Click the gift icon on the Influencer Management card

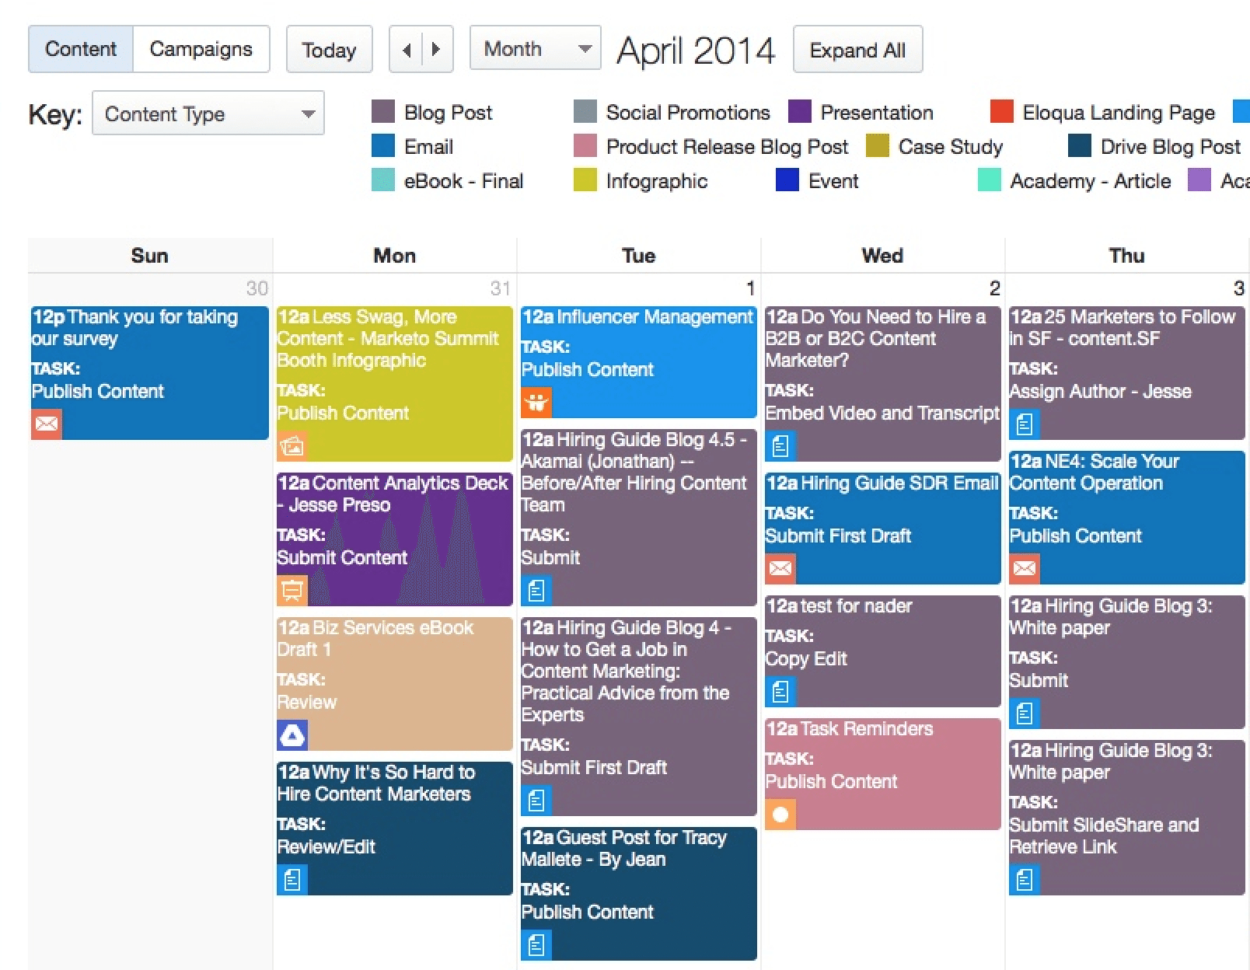point(537,403)
